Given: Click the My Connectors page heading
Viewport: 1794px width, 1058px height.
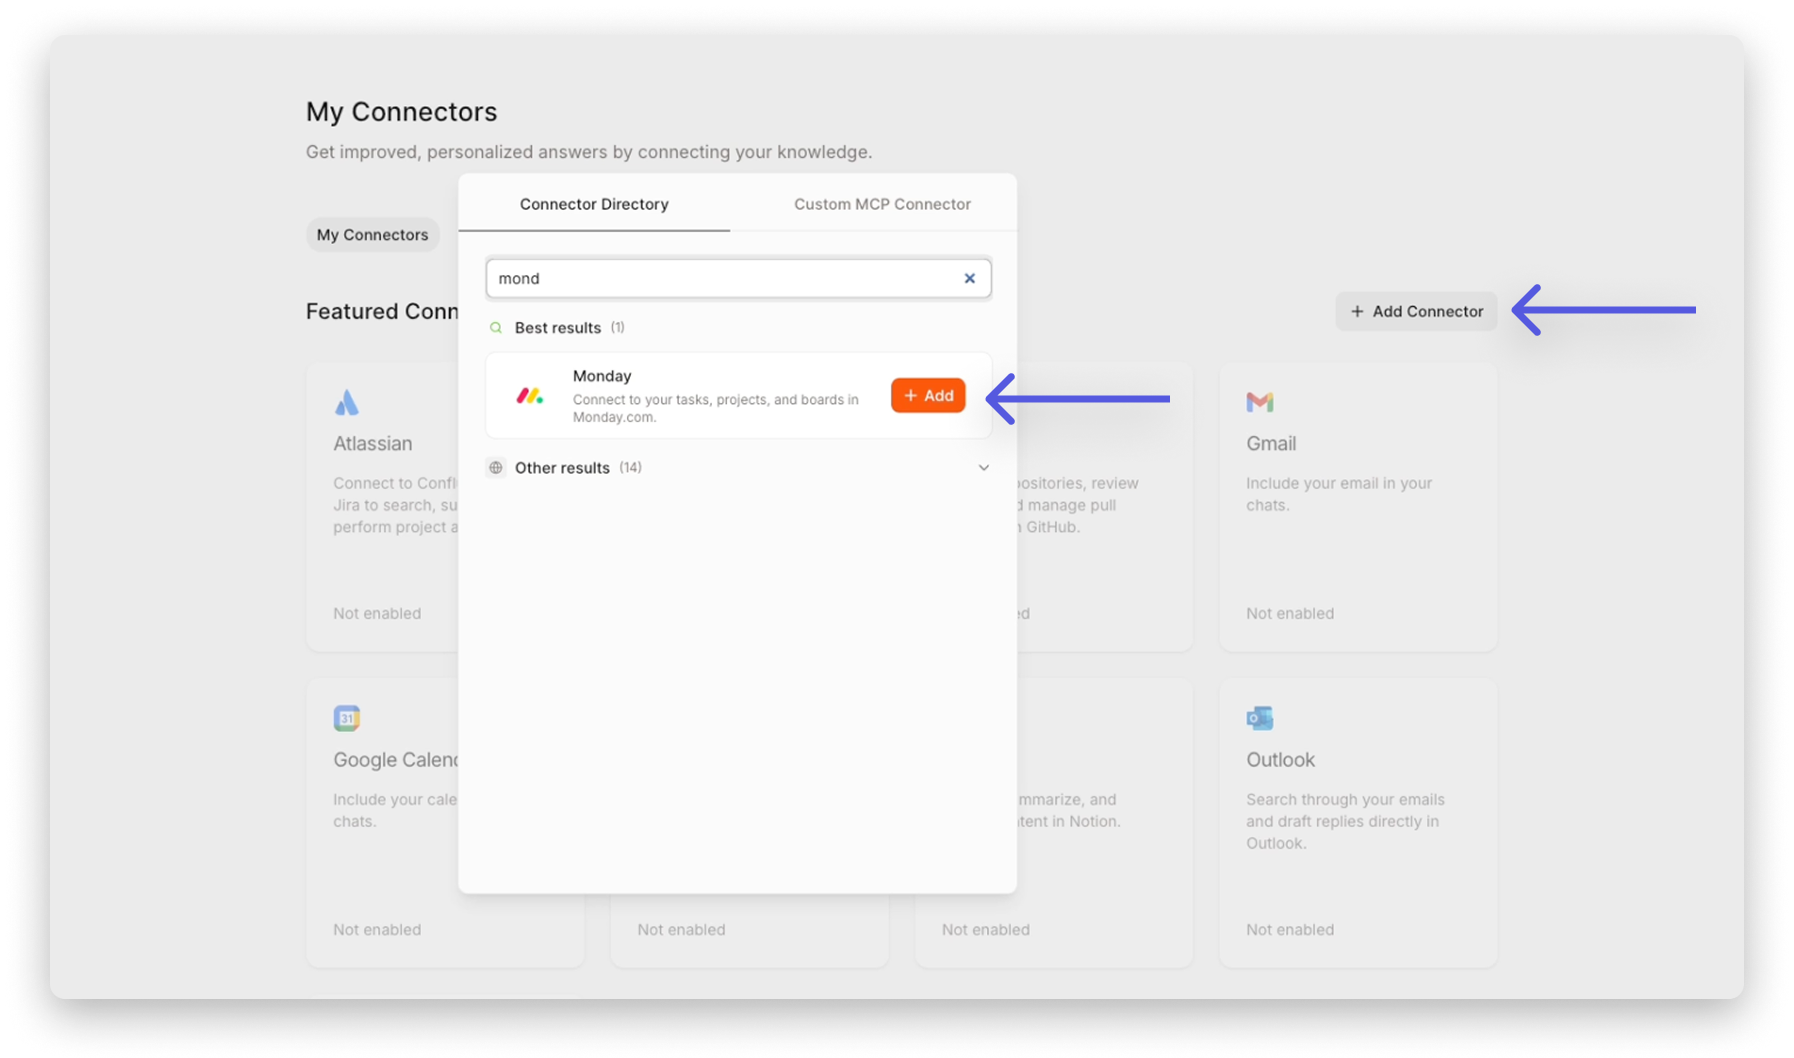Looking at the screenshot, I should (401, 111).
